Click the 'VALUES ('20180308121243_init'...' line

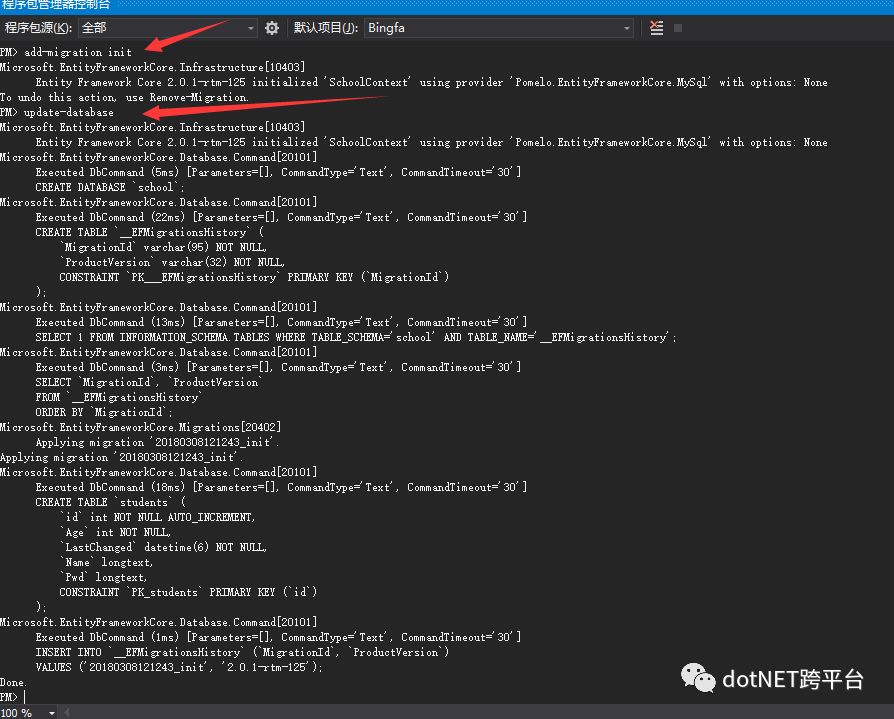[179, 667]
